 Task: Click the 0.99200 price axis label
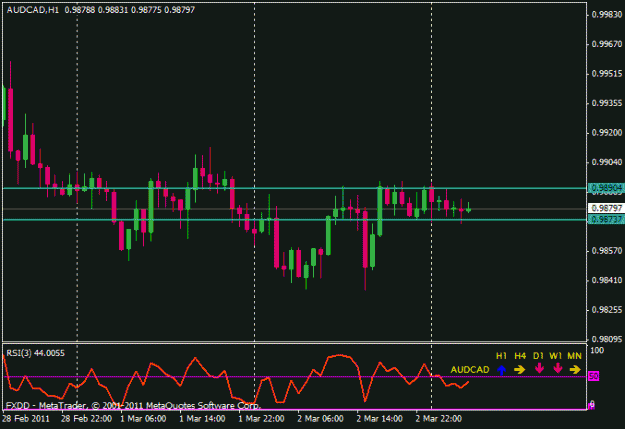coord(607,133)
